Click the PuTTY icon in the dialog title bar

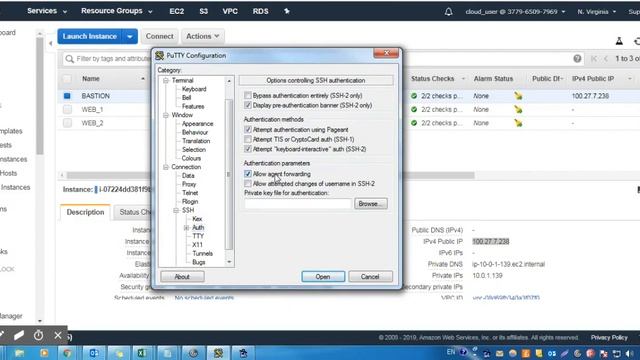point(160,56)
